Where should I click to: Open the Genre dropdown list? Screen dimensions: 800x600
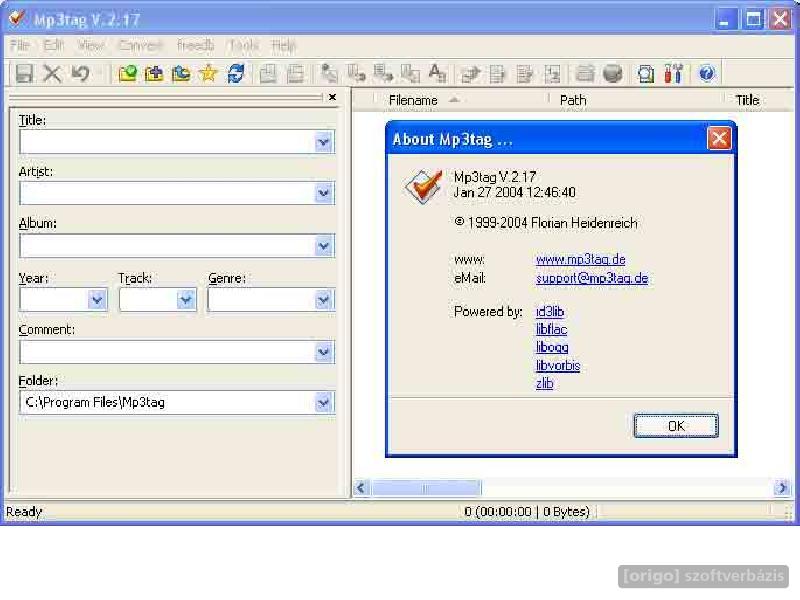coord(323,299)
